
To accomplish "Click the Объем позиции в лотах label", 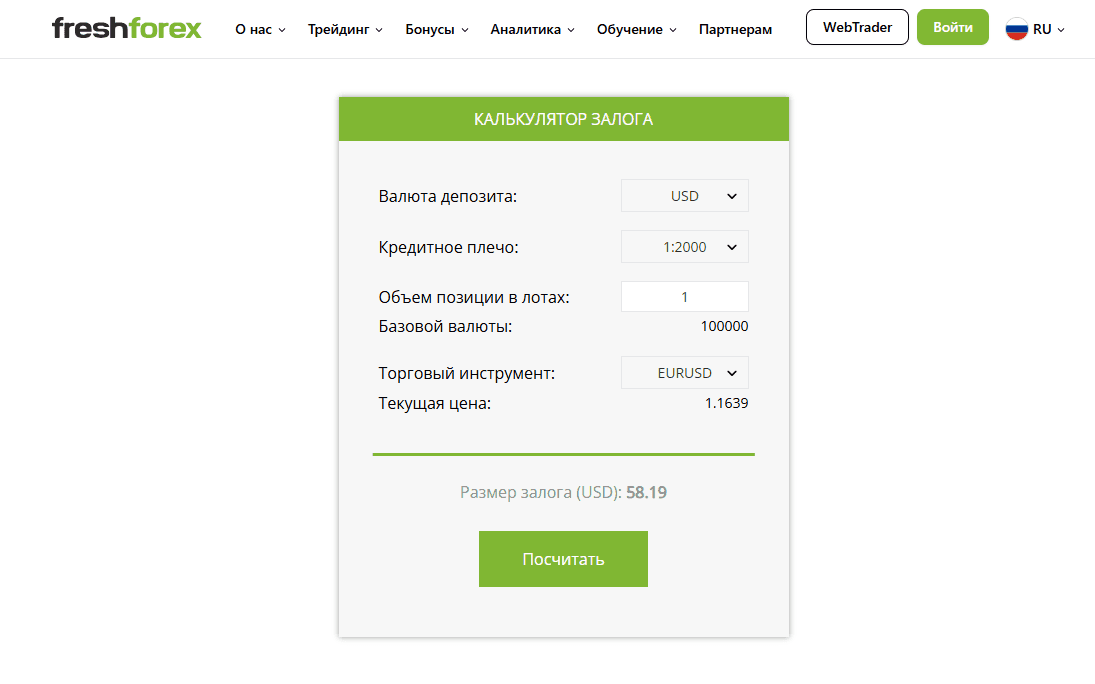I will [x=474, y=297].
